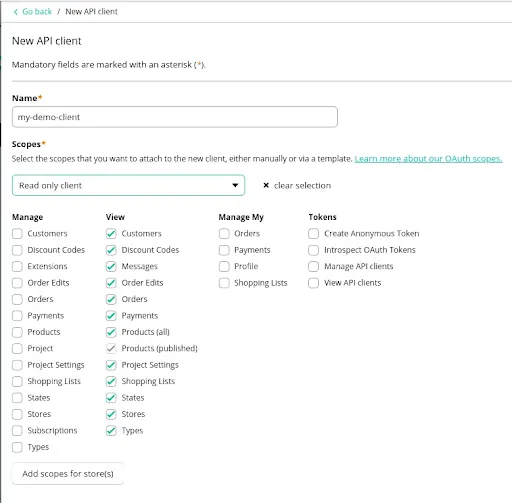The image size is (512, 503).
Task: Uncheck View Payments checkbox
Action: point(111,316)
